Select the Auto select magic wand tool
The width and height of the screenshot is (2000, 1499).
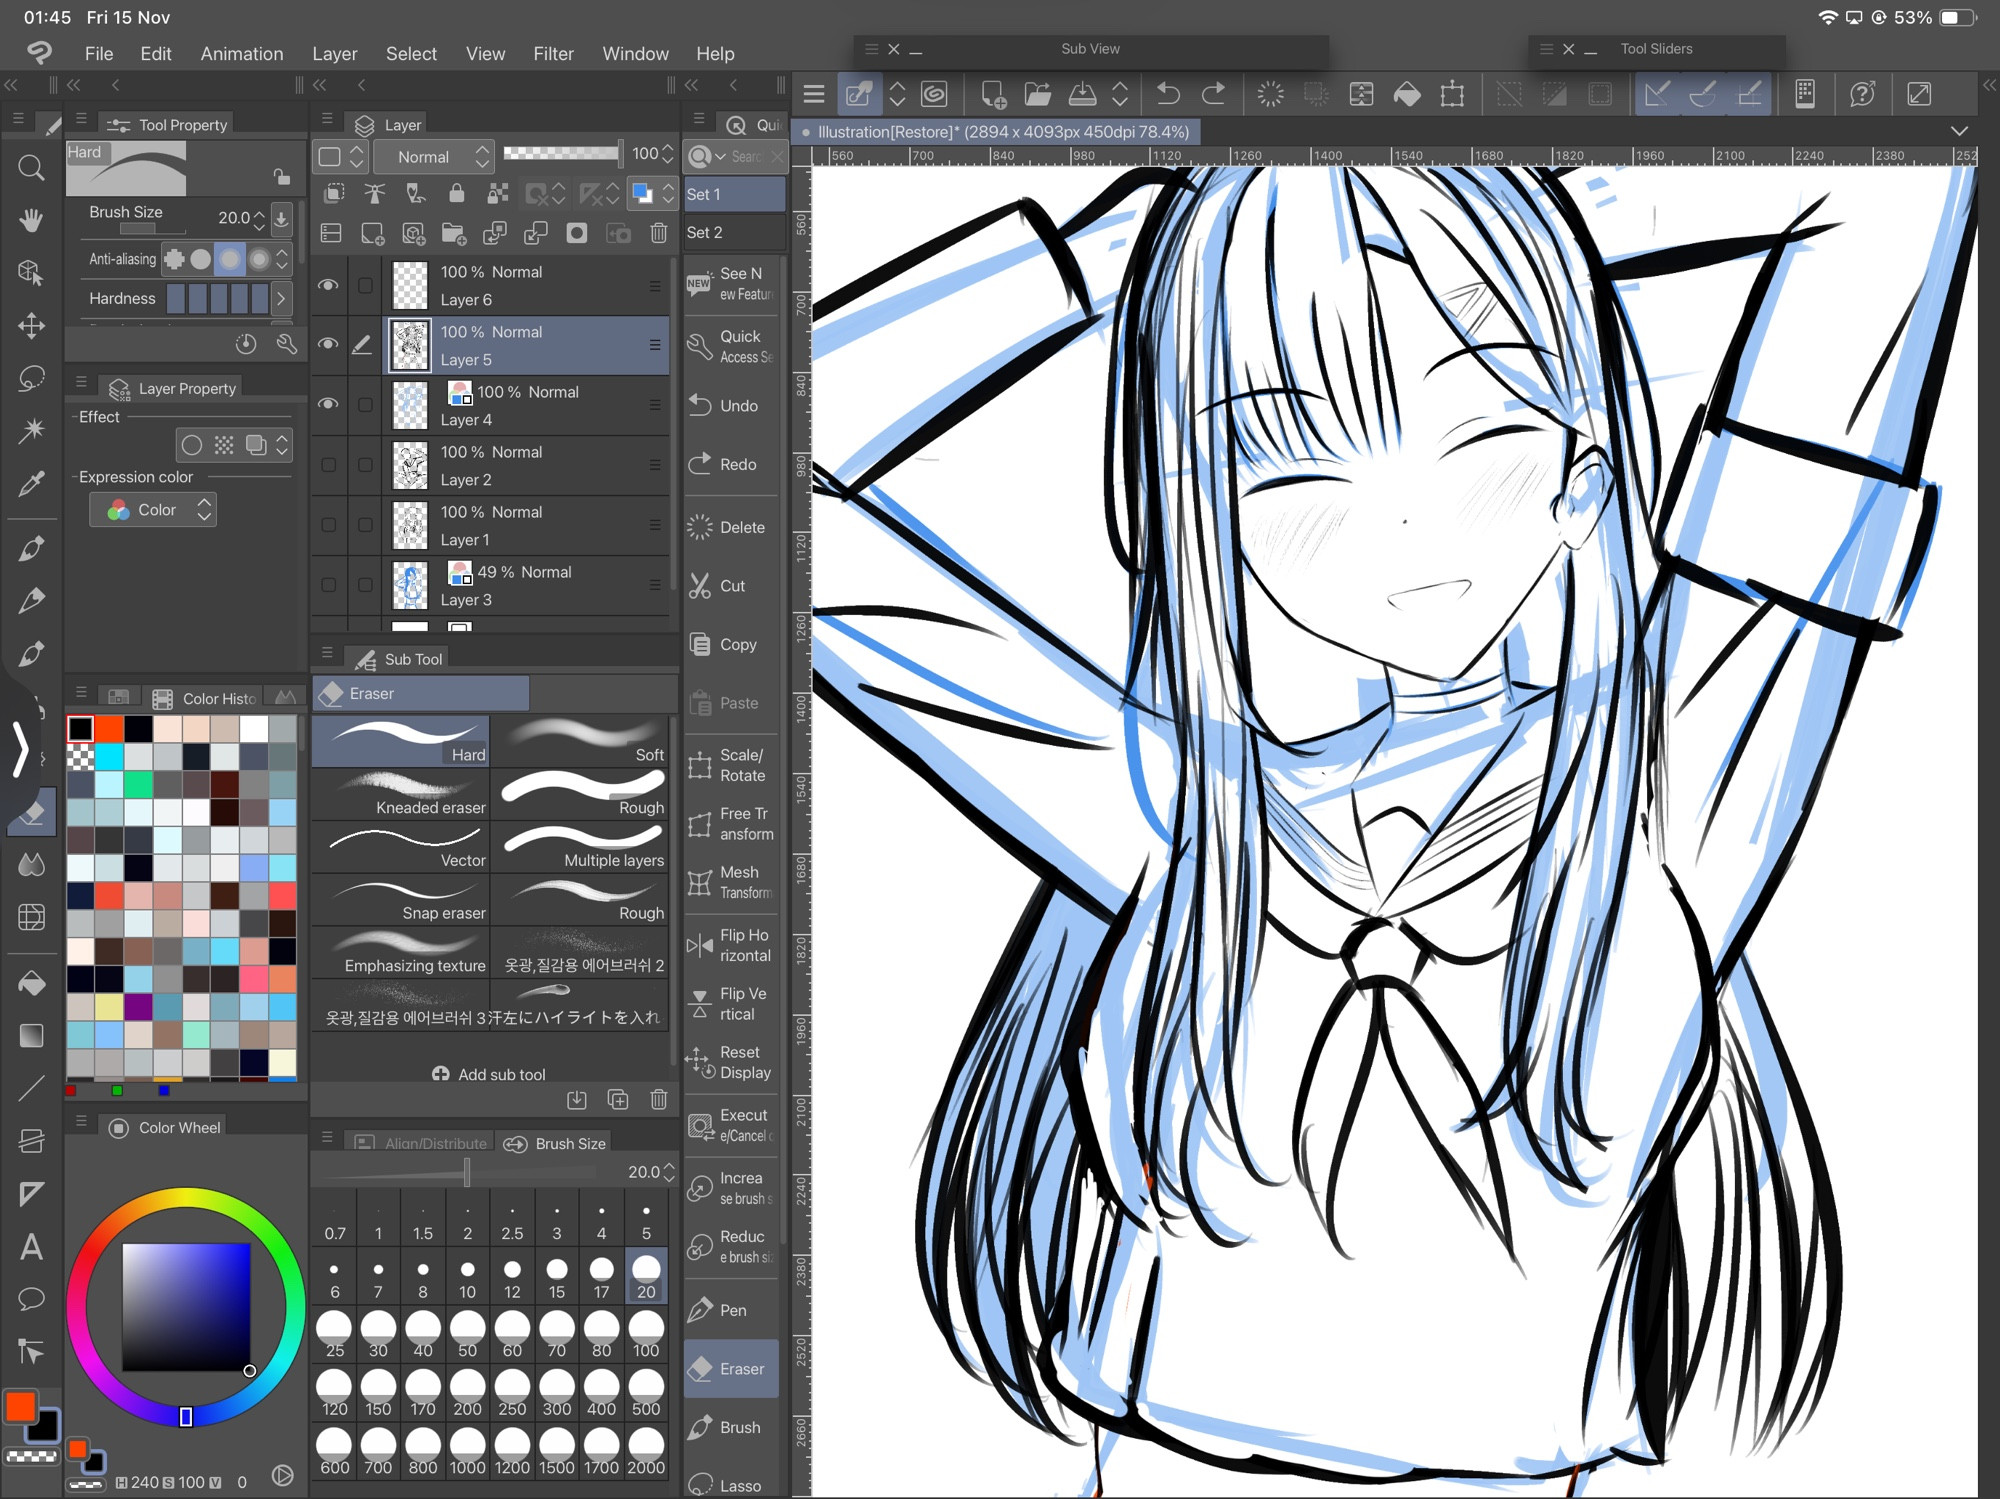[31, 430]
